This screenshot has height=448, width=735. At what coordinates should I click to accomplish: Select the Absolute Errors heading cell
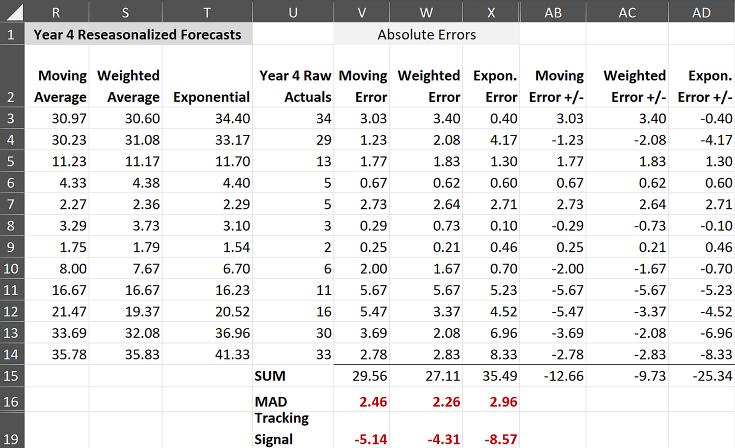[426, 34]
